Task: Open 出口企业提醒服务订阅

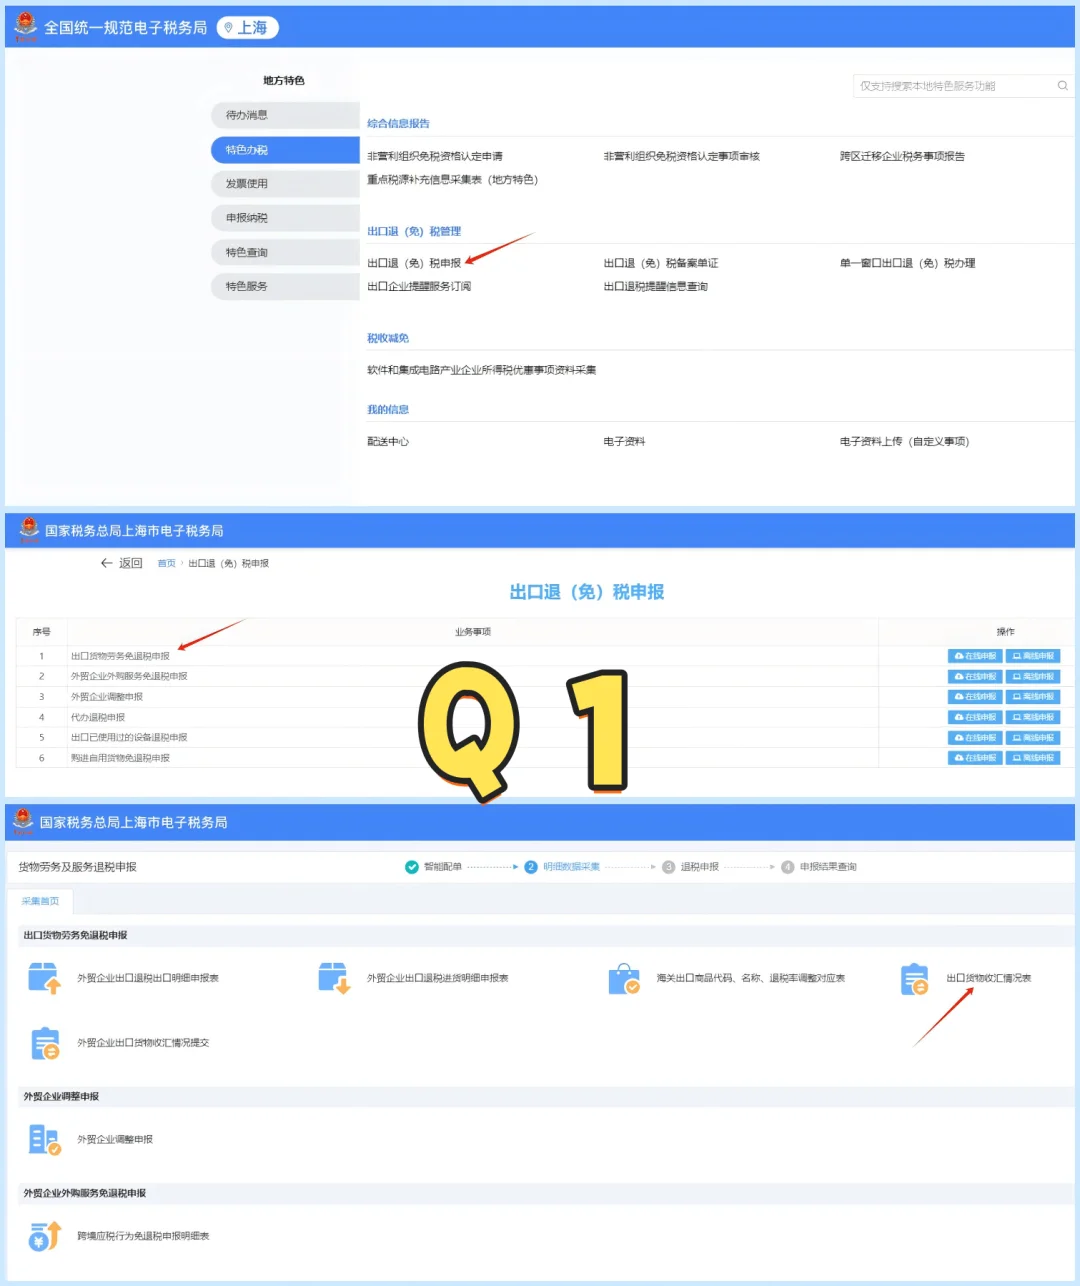Action: [419, 287]
